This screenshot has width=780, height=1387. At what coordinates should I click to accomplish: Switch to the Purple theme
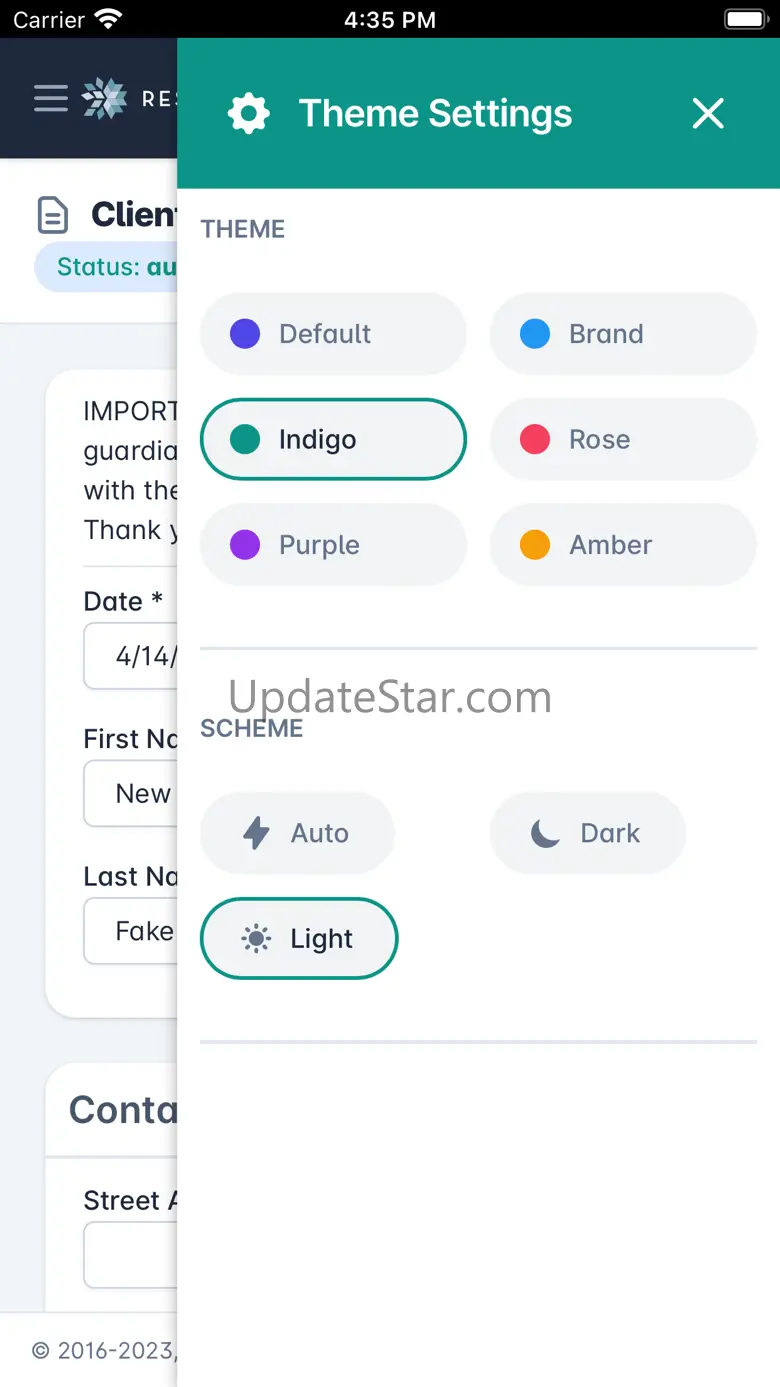click(x=333, y=545)
